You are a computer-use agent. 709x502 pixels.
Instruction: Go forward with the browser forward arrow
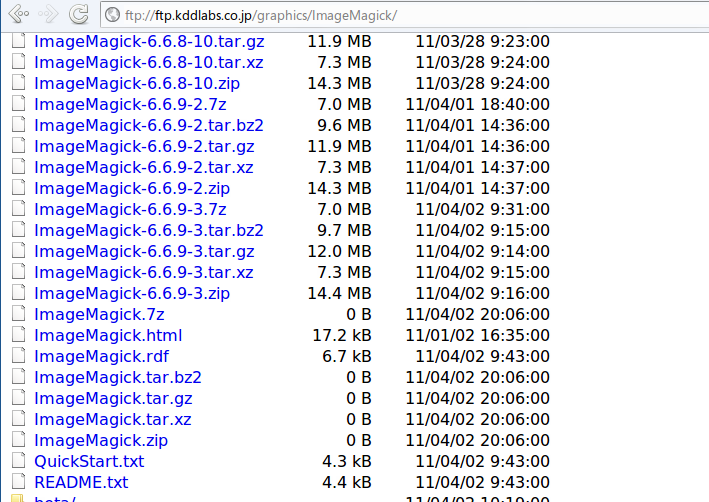pos(48,14)
